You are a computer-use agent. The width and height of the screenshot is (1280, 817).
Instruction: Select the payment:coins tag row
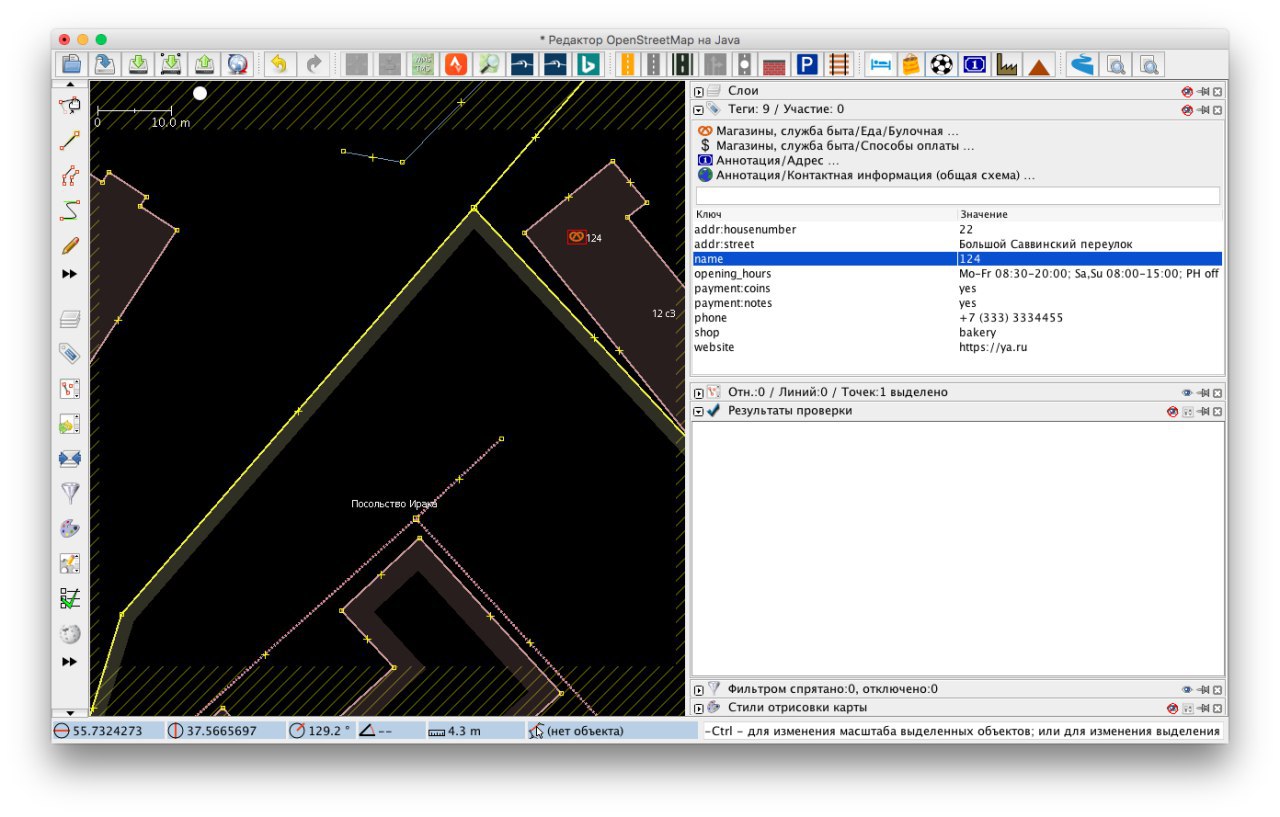coord(958,288)
